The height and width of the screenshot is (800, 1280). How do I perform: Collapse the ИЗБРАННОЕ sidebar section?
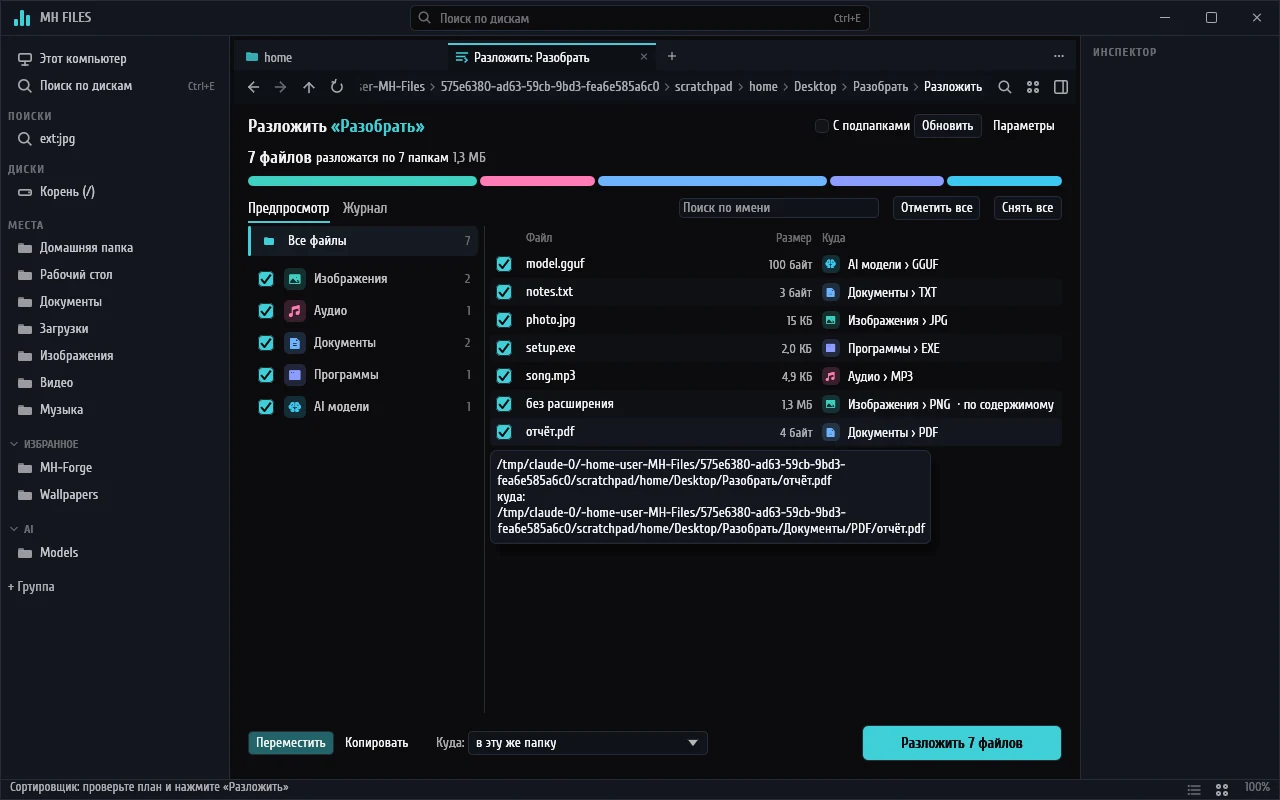[46, 444]
